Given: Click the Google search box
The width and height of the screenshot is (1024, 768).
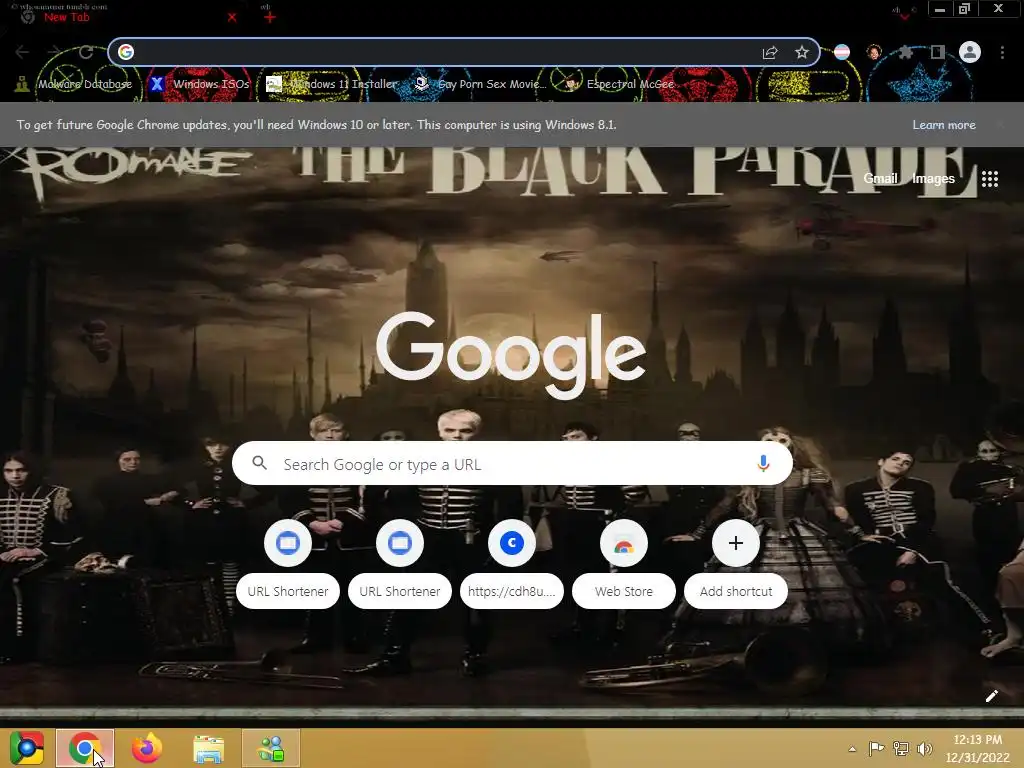Looking at the screenshot, I should point(512,464).
